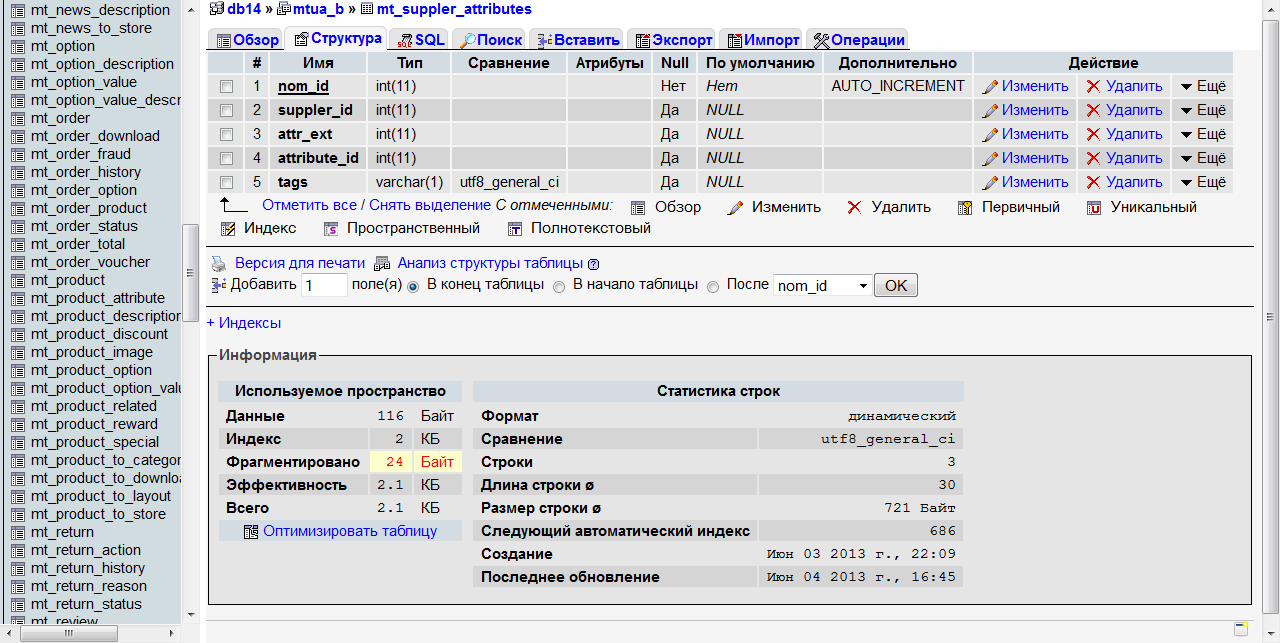
Task: Open mt_order_history table in sidebar
Action: [86, 172]
